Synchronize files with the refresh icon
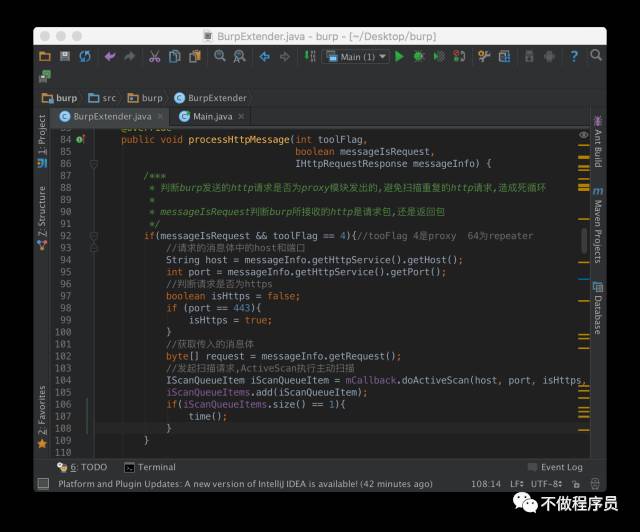 pyautogui.click(x=85, y=56)
